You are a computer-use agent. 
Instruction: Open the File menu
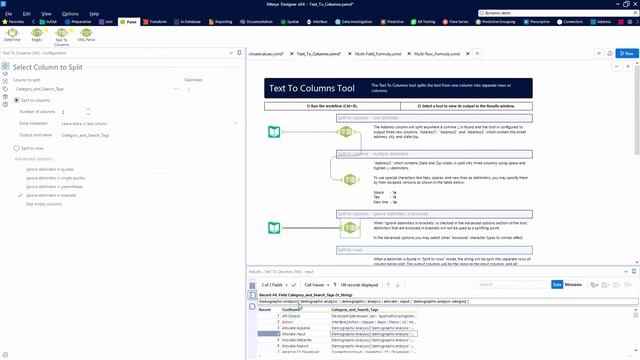coord(8,13)
